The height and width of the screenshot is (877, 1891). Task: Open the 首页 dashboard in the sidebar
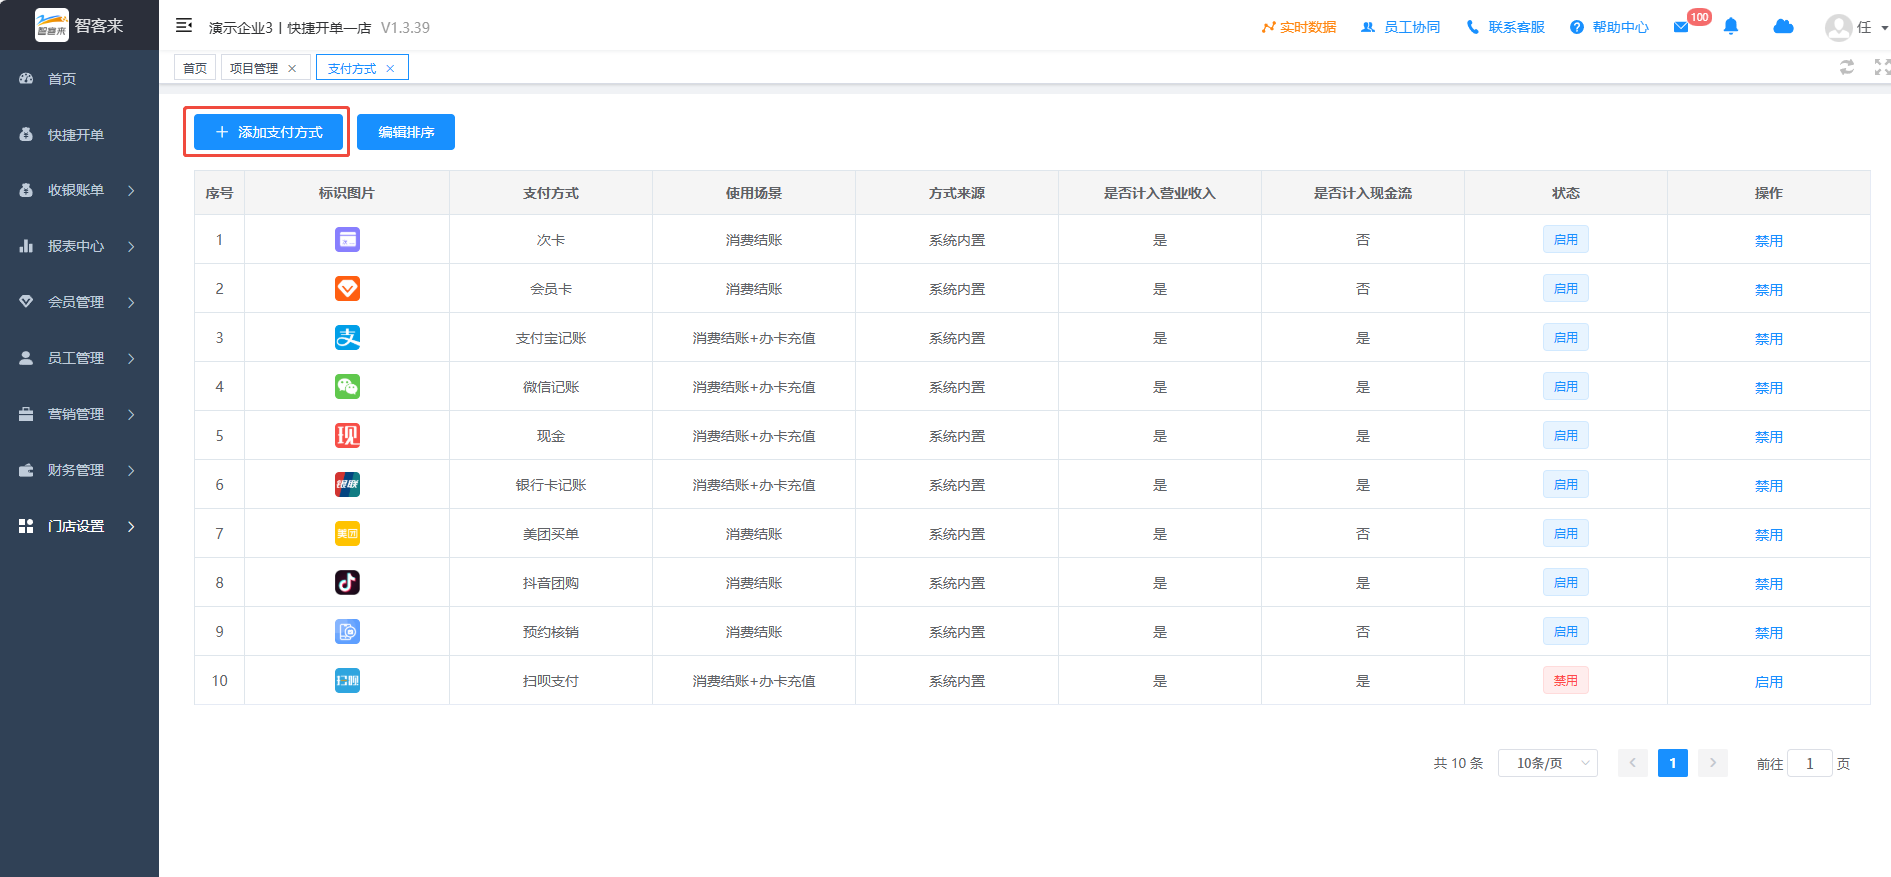79,78
